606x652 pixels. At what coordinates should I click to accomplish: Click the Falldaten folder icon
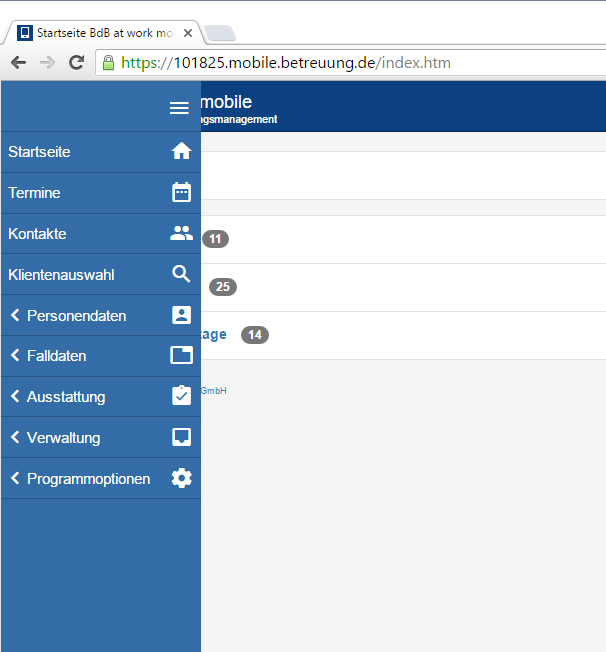[x=181, y=355]
